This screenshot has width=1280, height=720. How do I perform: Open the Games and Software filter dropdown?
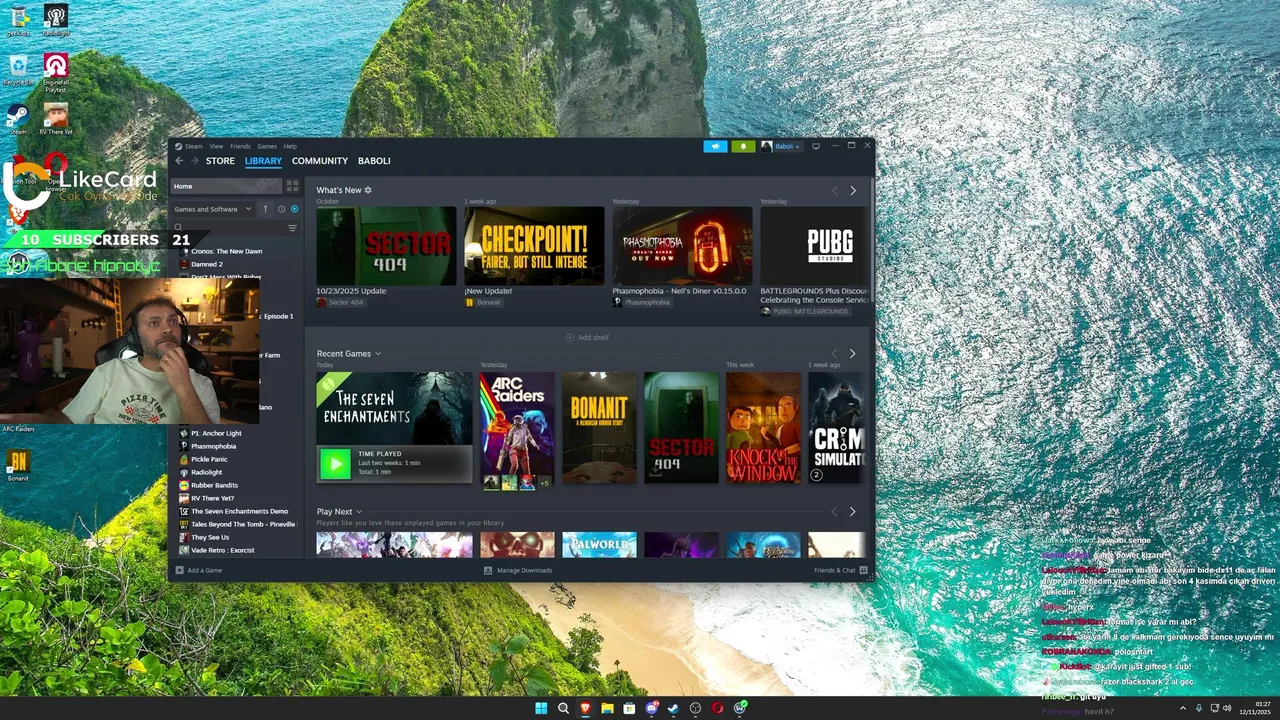tap(213, 209)
